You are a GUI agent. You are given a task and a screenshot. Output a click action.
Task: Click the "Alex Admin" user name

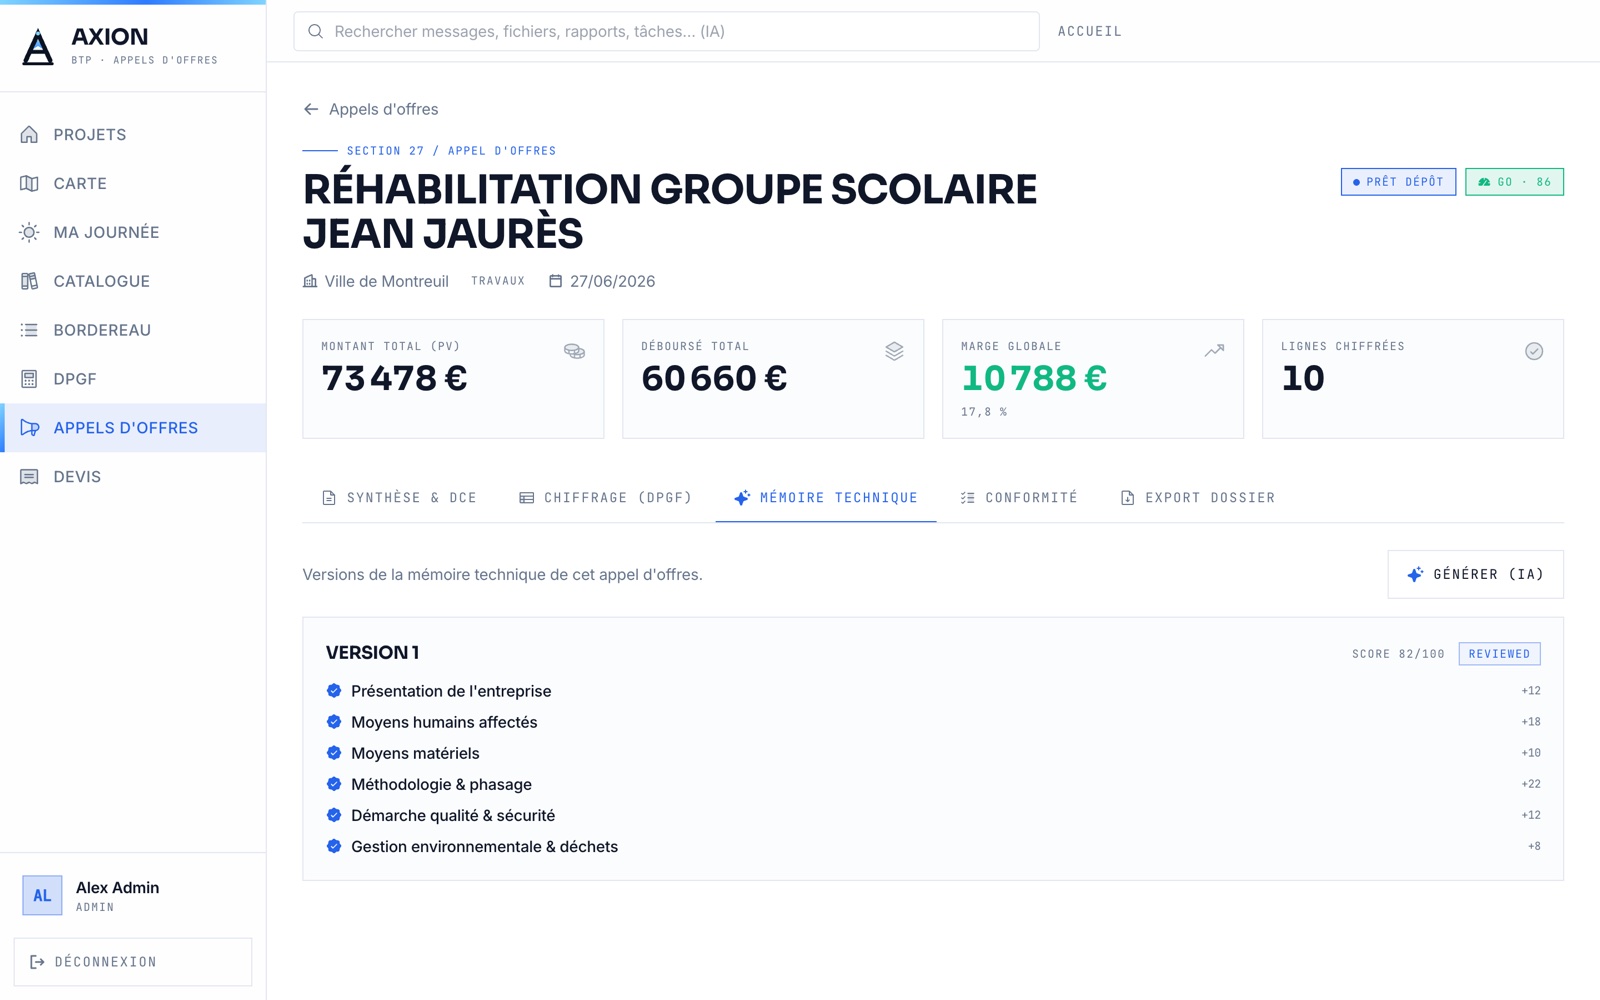(117, 888)
